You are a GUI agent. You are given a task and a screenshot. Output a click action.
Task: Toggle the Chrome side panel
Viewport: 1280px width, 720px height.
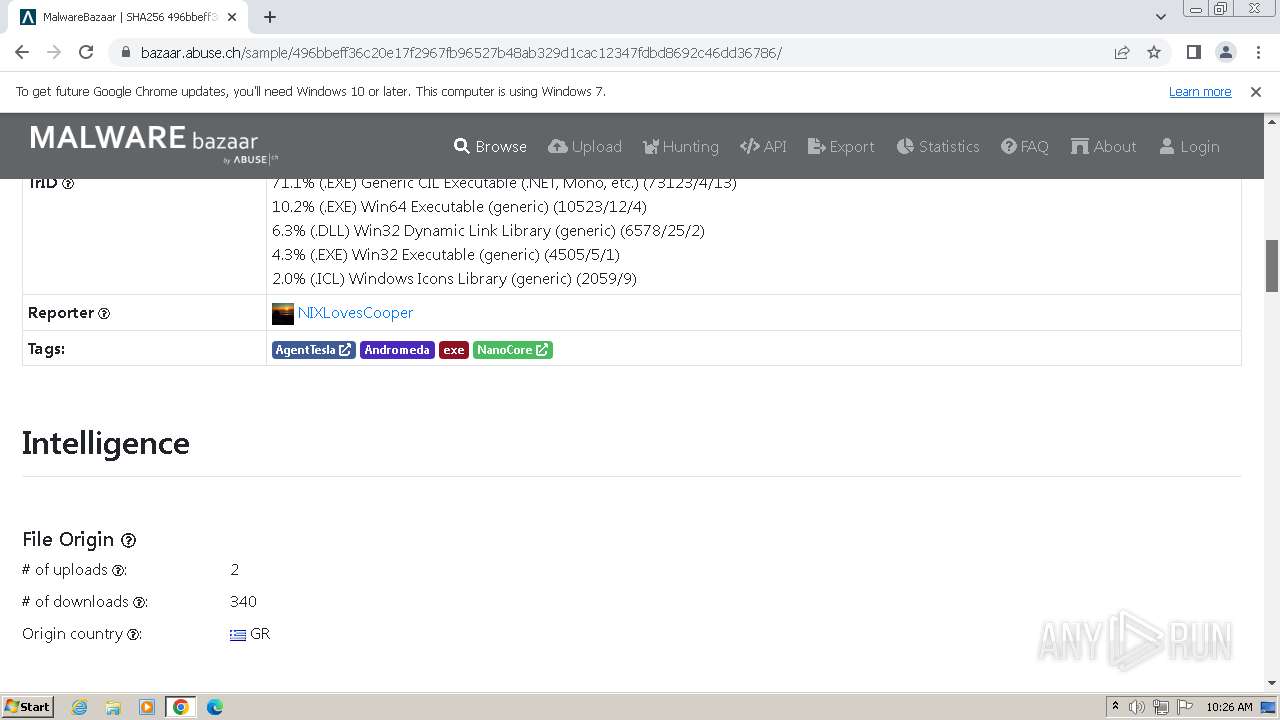pyautogui.click(x=1193, y=52)
